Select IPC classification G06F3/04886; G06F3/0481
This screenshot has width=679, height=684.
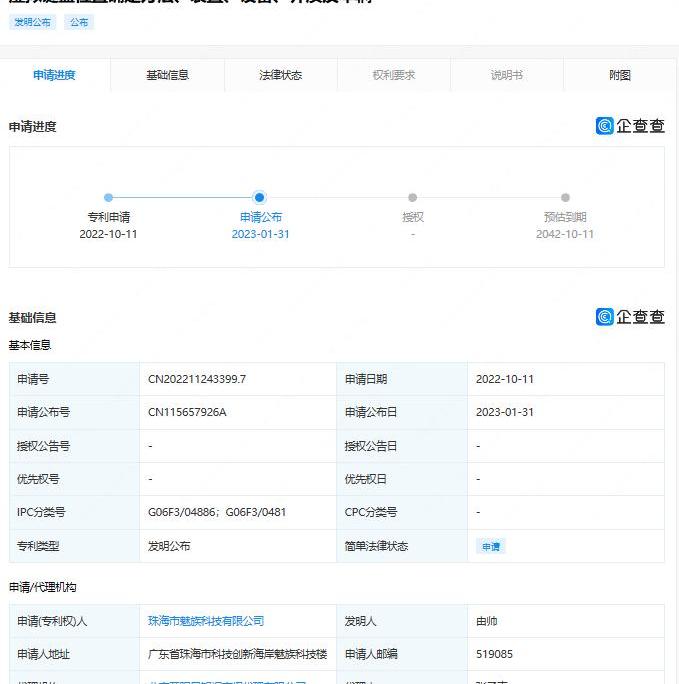point(217,512)
